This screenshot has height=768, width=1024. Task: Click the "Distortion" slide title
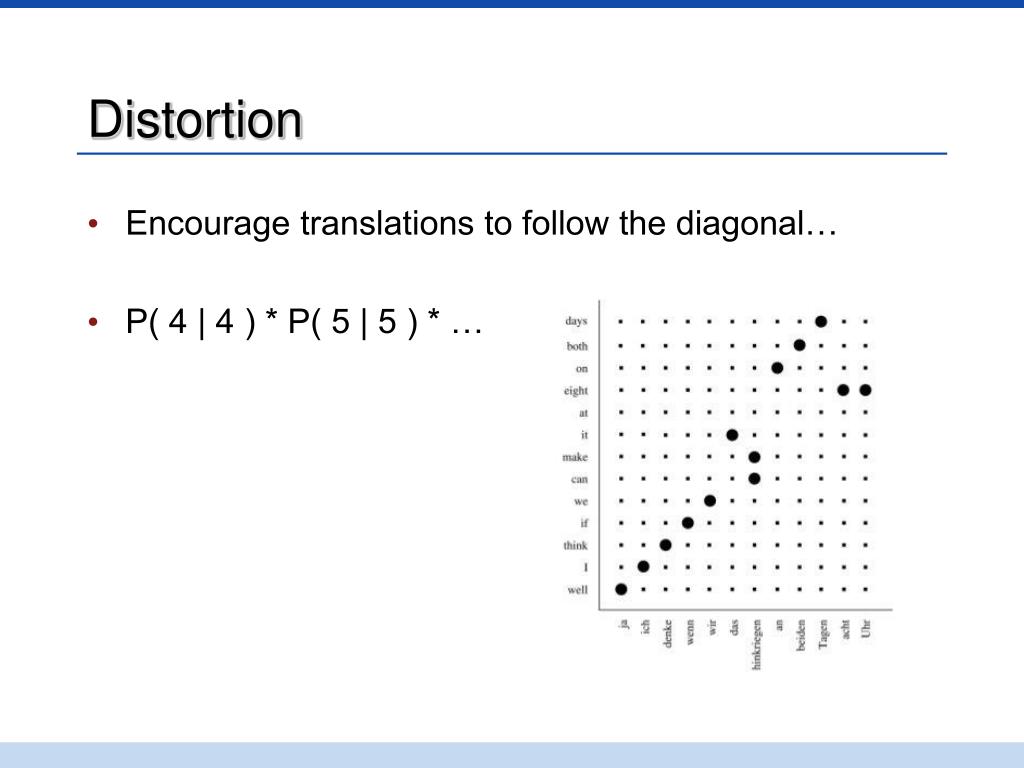(x=195, y=120)
